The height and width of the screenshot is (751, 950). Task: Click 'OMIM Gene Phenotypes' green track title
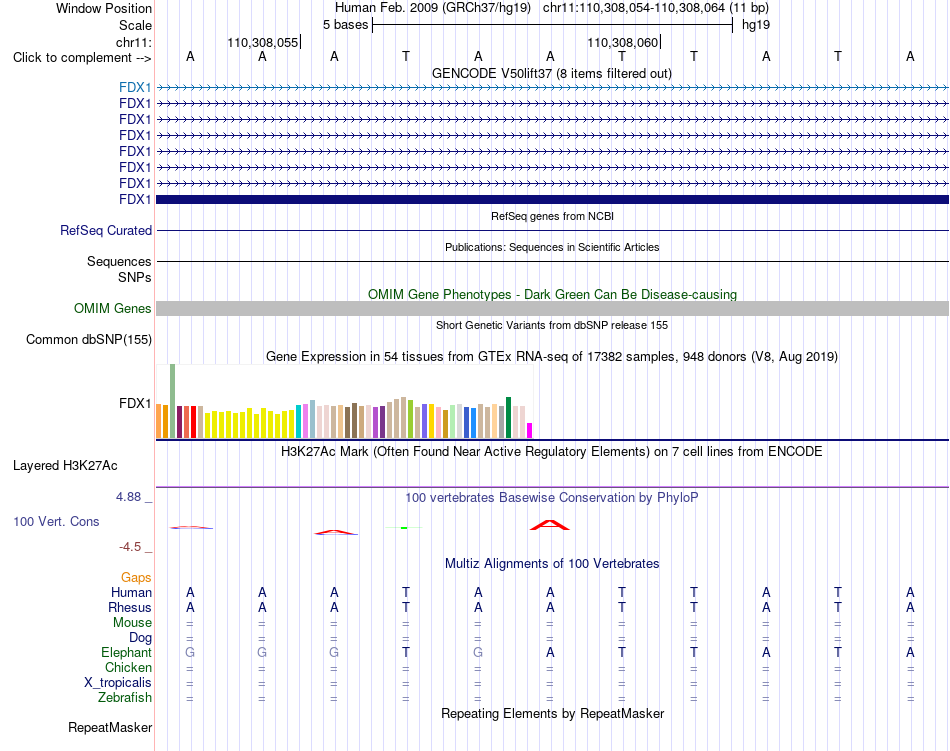click(552, 294)
